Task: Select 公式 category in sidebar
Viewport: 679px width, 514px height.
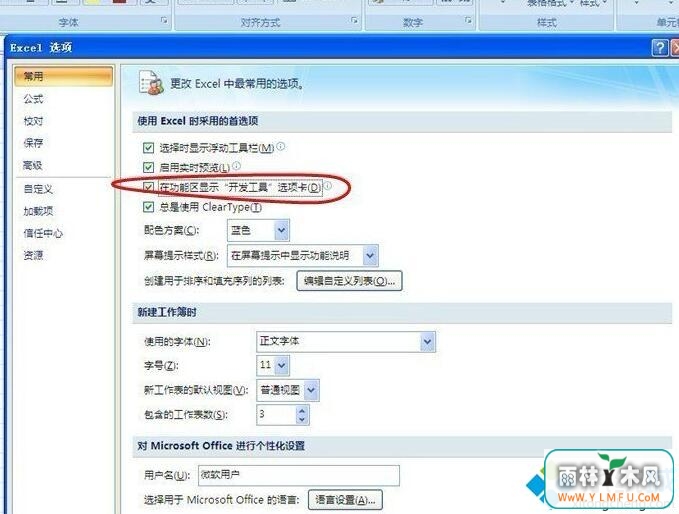Action: (33, 99)
